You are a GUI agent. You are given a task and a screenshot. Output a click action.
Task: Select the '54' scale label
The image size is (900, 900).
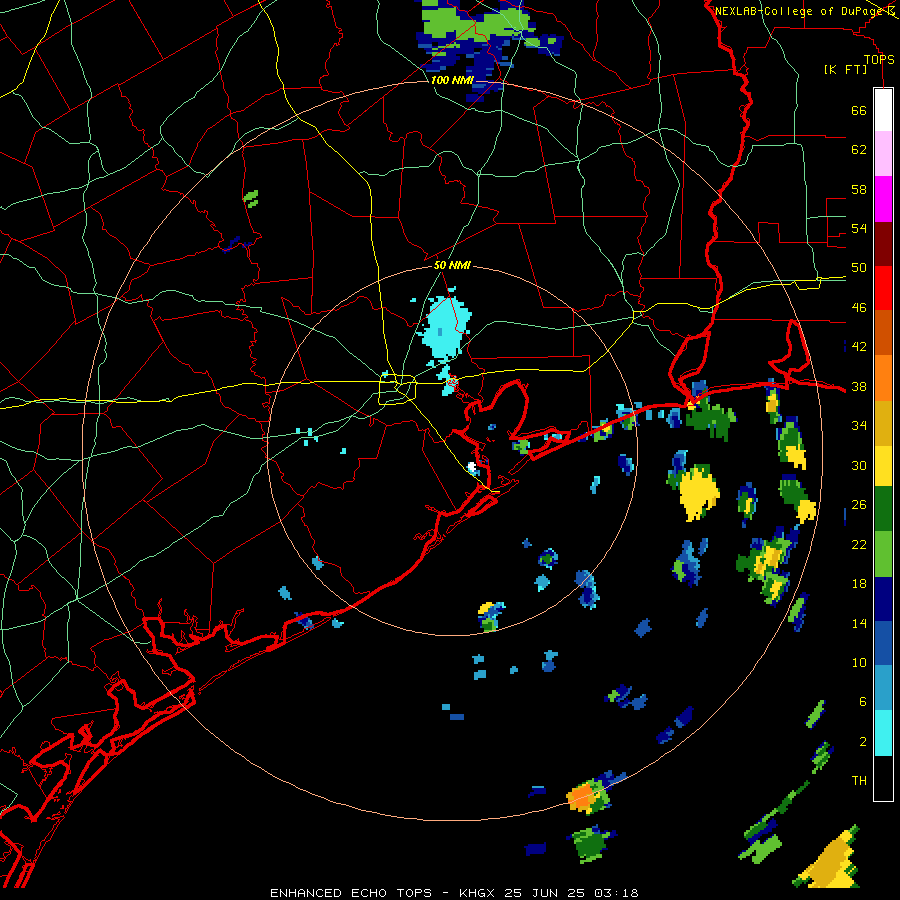[x=859, y=228]
